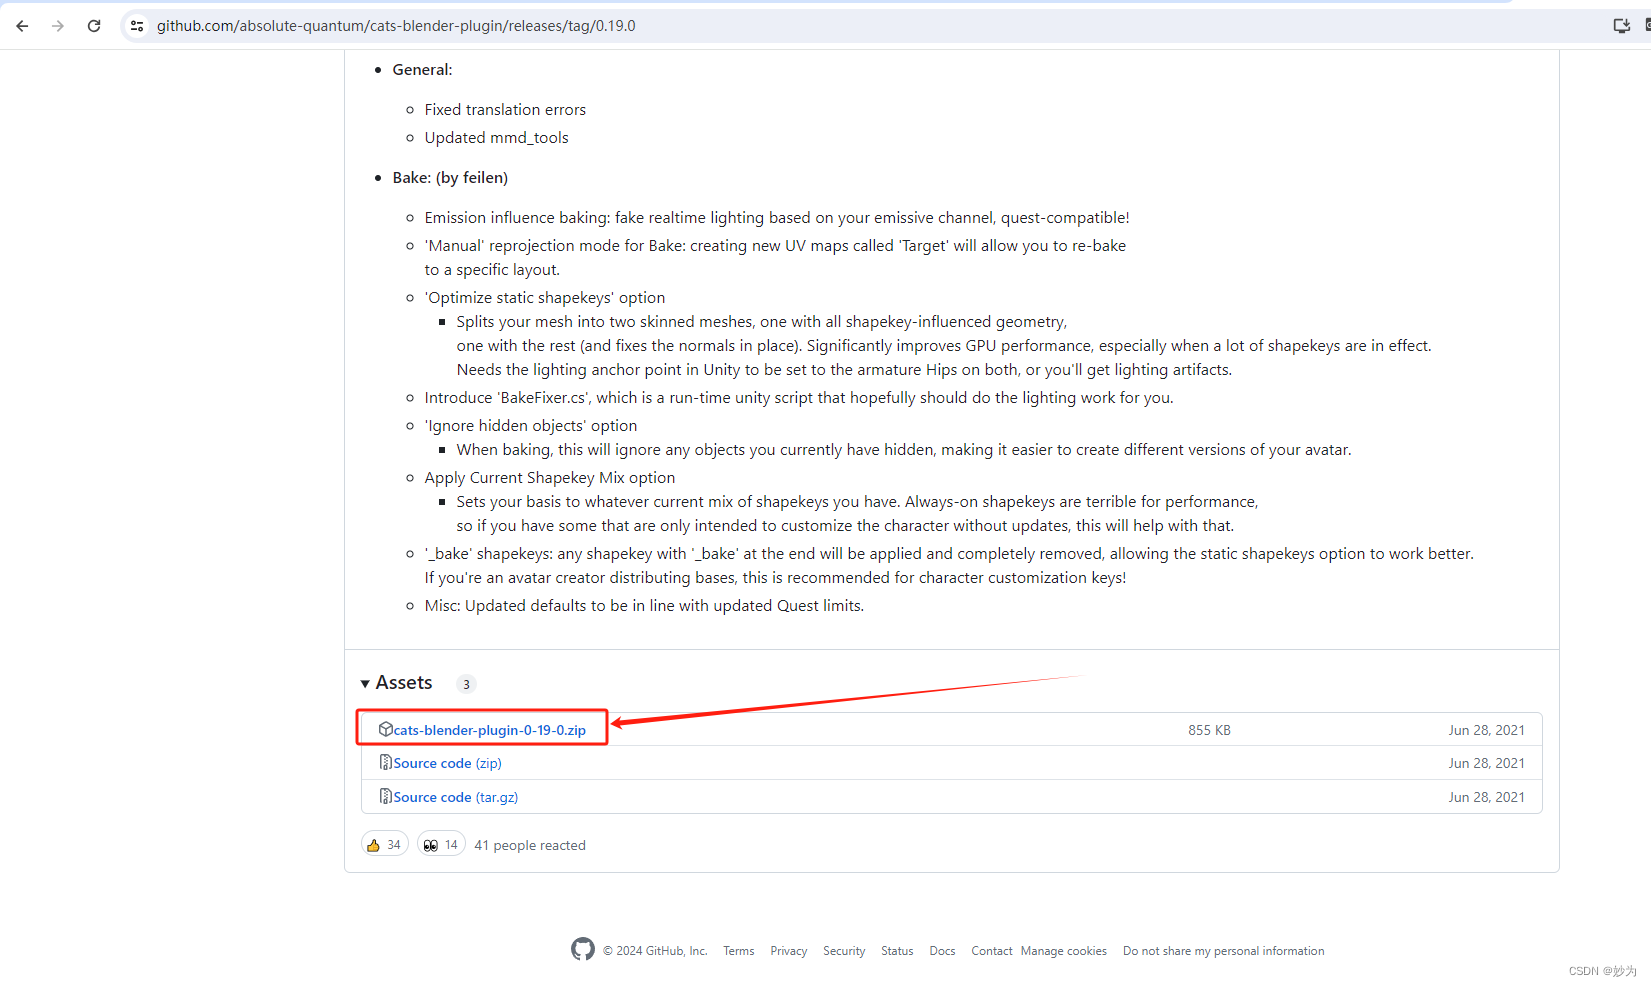Click '41 people reacted' text
1651x986 pixels.
coord(530,845)
